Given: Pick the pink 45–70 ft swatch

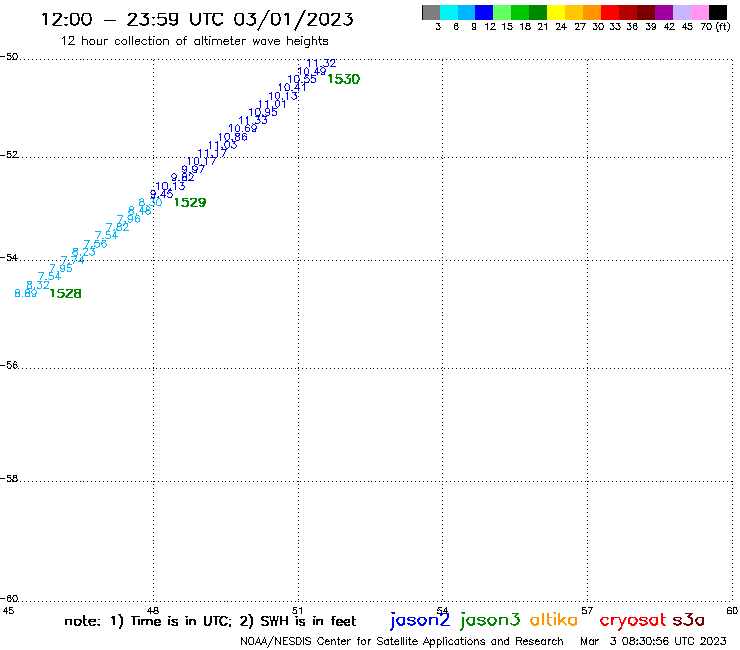Looking at the screenshot, I should pyautogui.click(x=699, y=12).
